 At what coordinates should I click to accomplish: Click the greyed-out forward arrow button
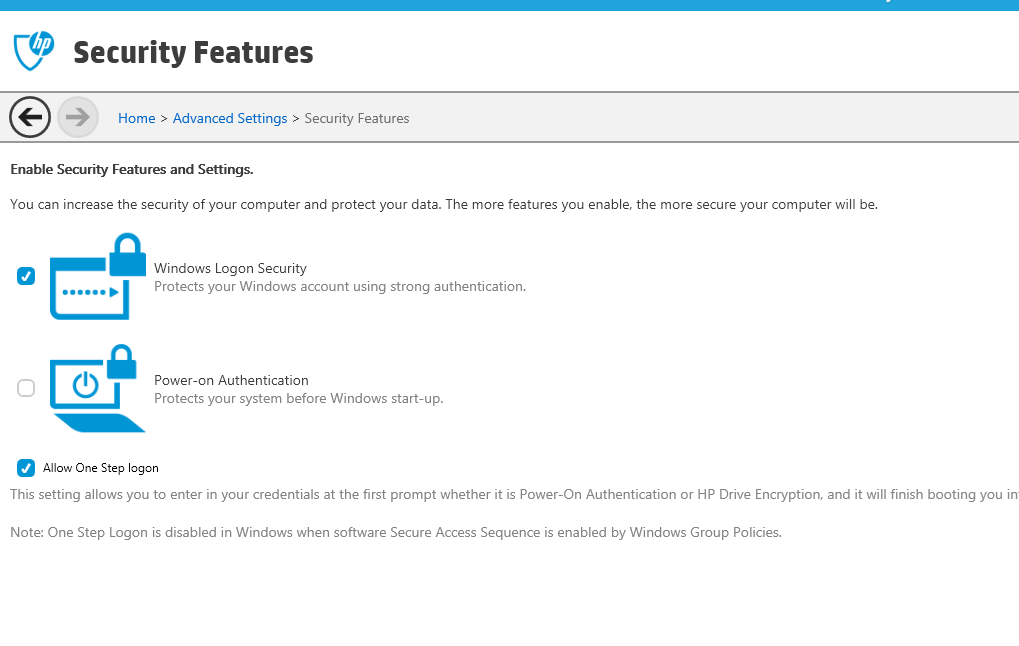[x=78, y=118]
